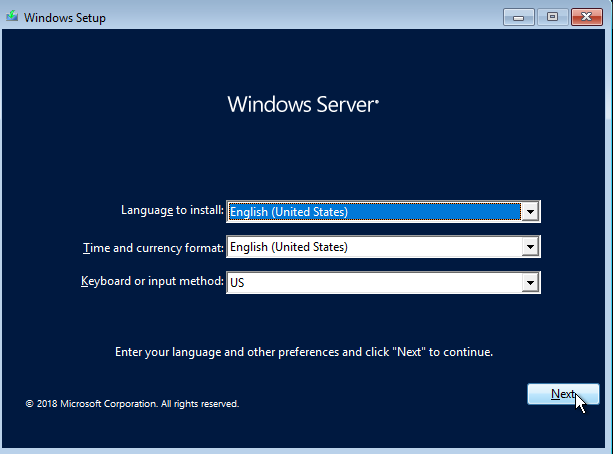Click the 'Keyboard or input method:' label
Image resolution: width=613 pixels, height=454 pixels.
click(x=152, y=282)
